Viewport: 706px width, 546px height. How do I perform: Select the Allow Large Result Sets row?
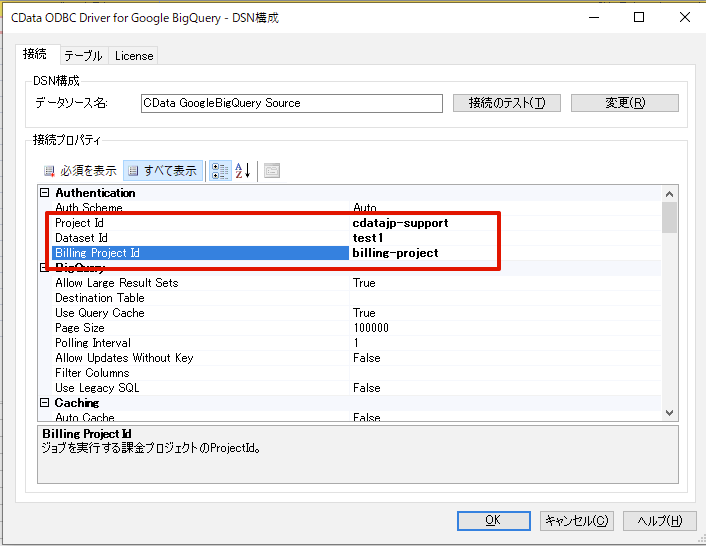pyautogui.click(x=356, y=283)
